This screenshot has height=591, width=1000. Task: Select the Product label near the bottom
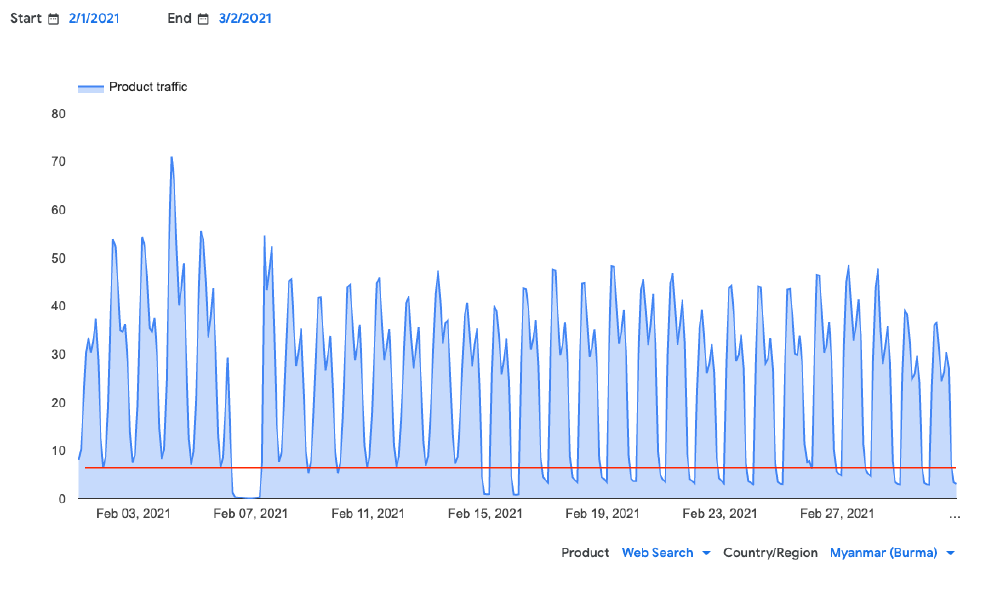click(x=585, y=552)
